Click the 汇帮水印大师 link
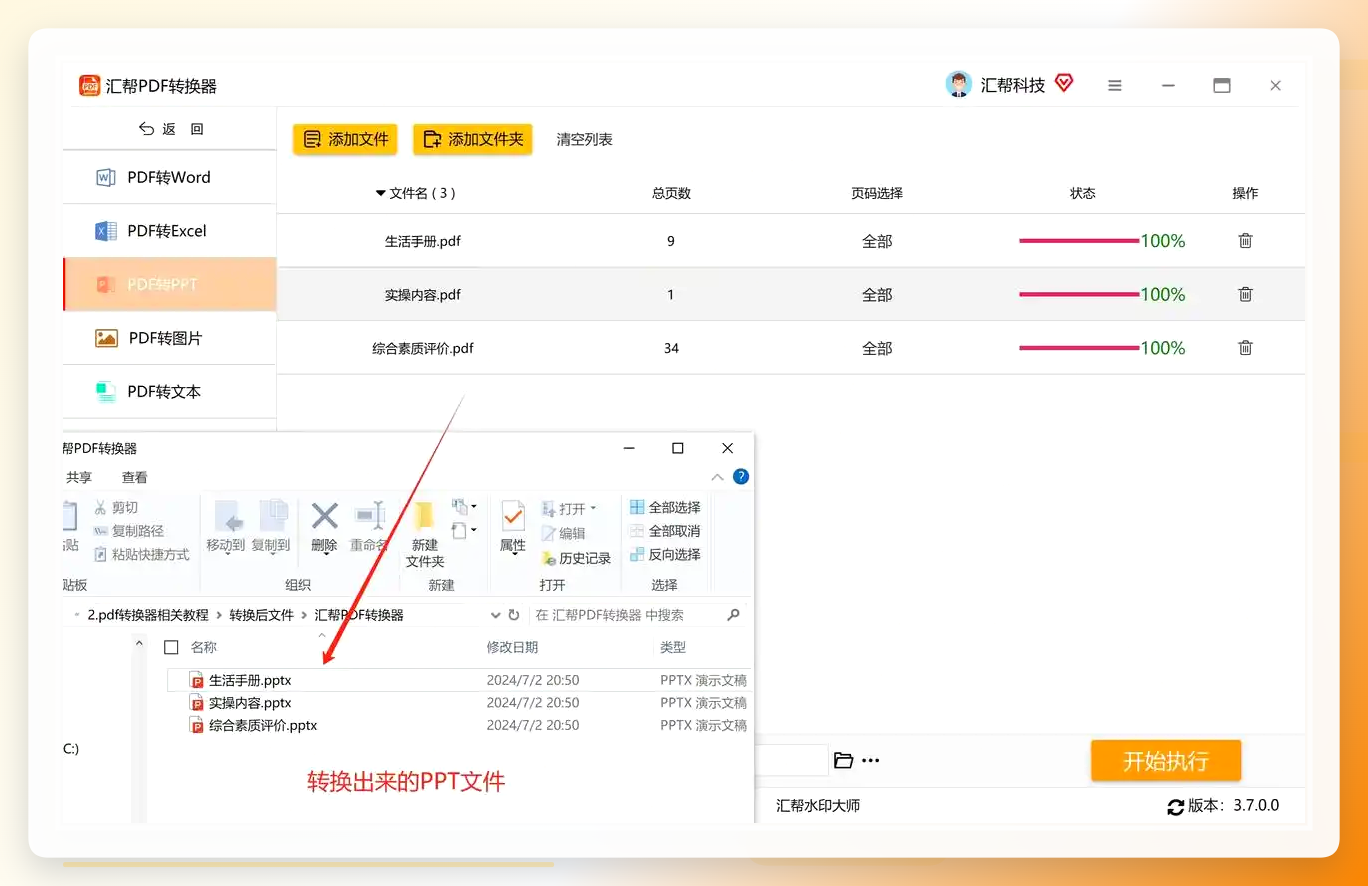Screen dimensions: 1368x886 818,805
